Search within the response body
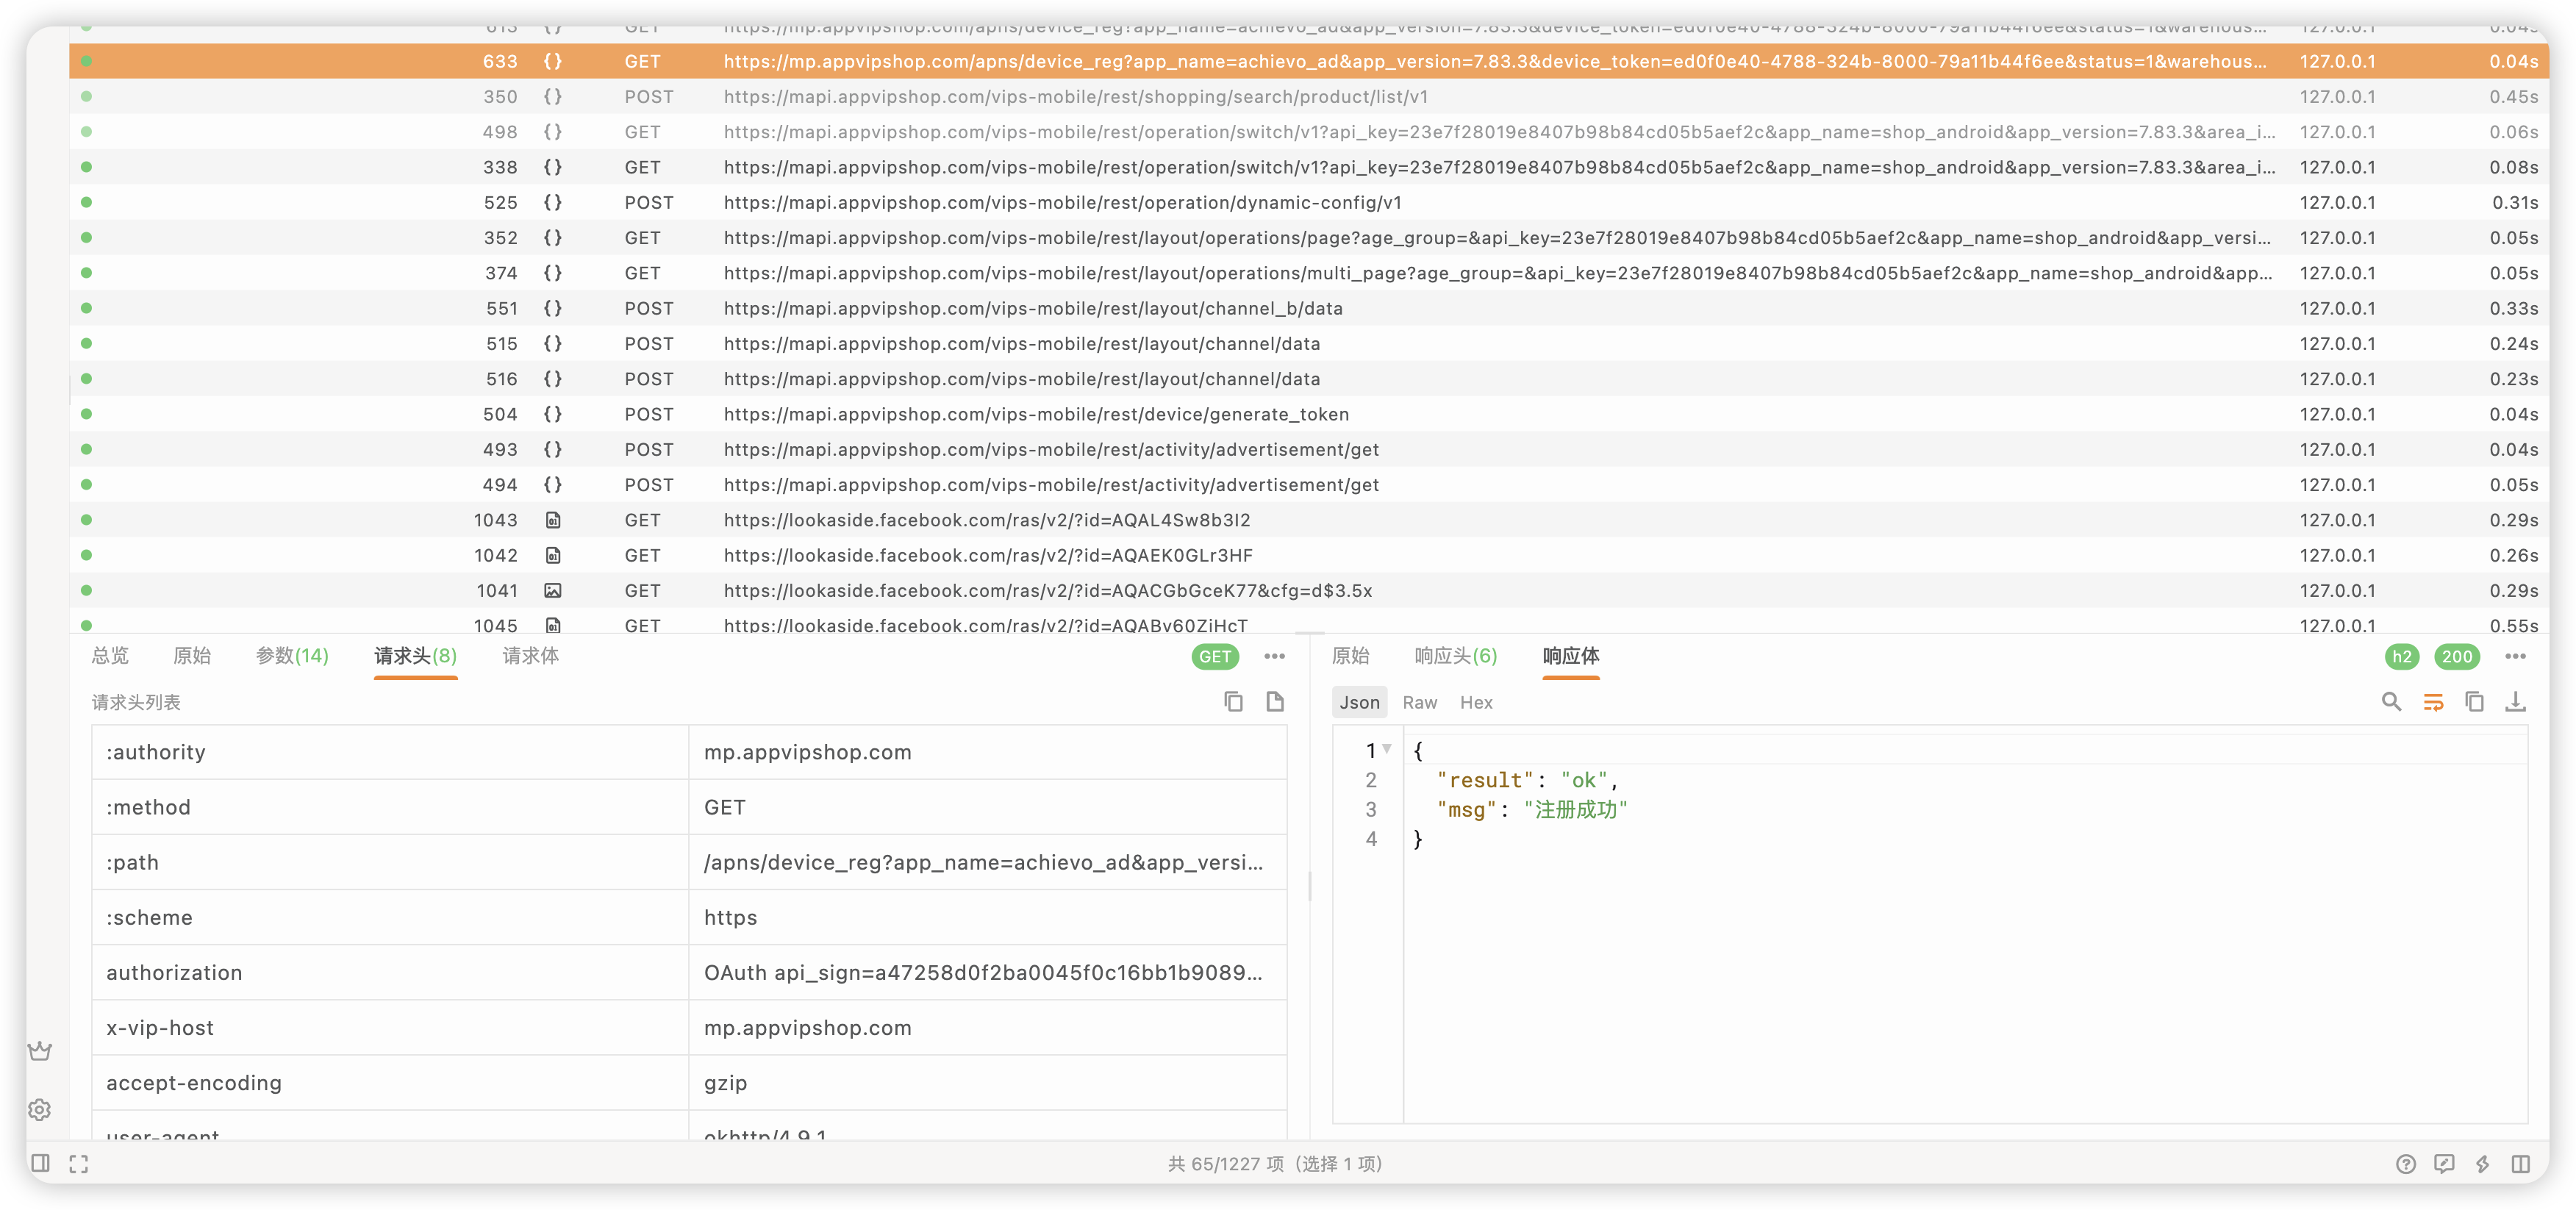2576x1210 pixels. coord(2391,702)
